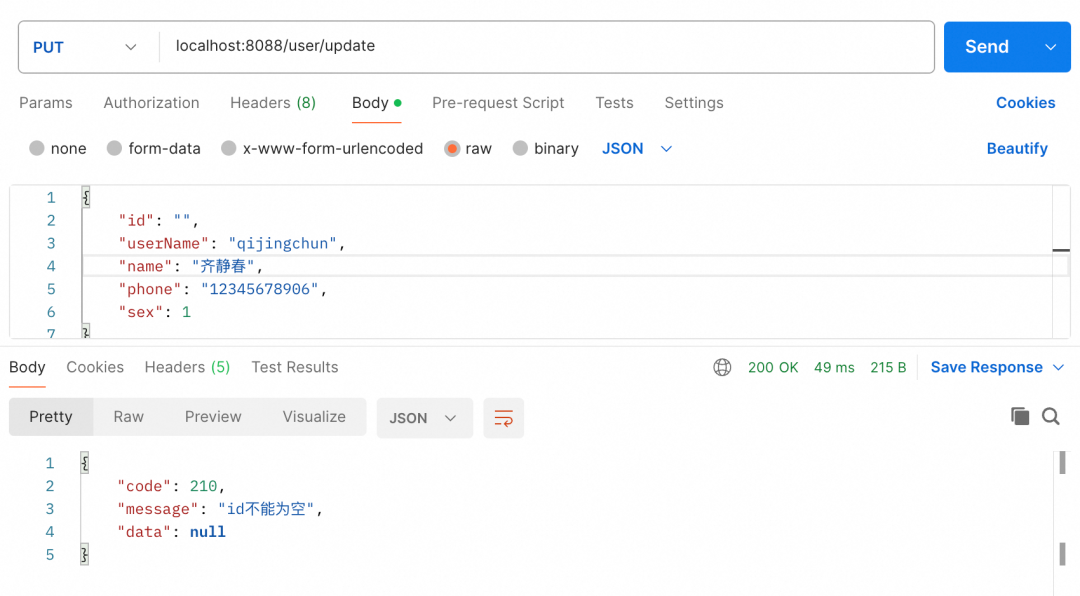Screen dimensions: 1080x596
Task: Switch to the Test Results tab
Action: (x=294, y=367)
